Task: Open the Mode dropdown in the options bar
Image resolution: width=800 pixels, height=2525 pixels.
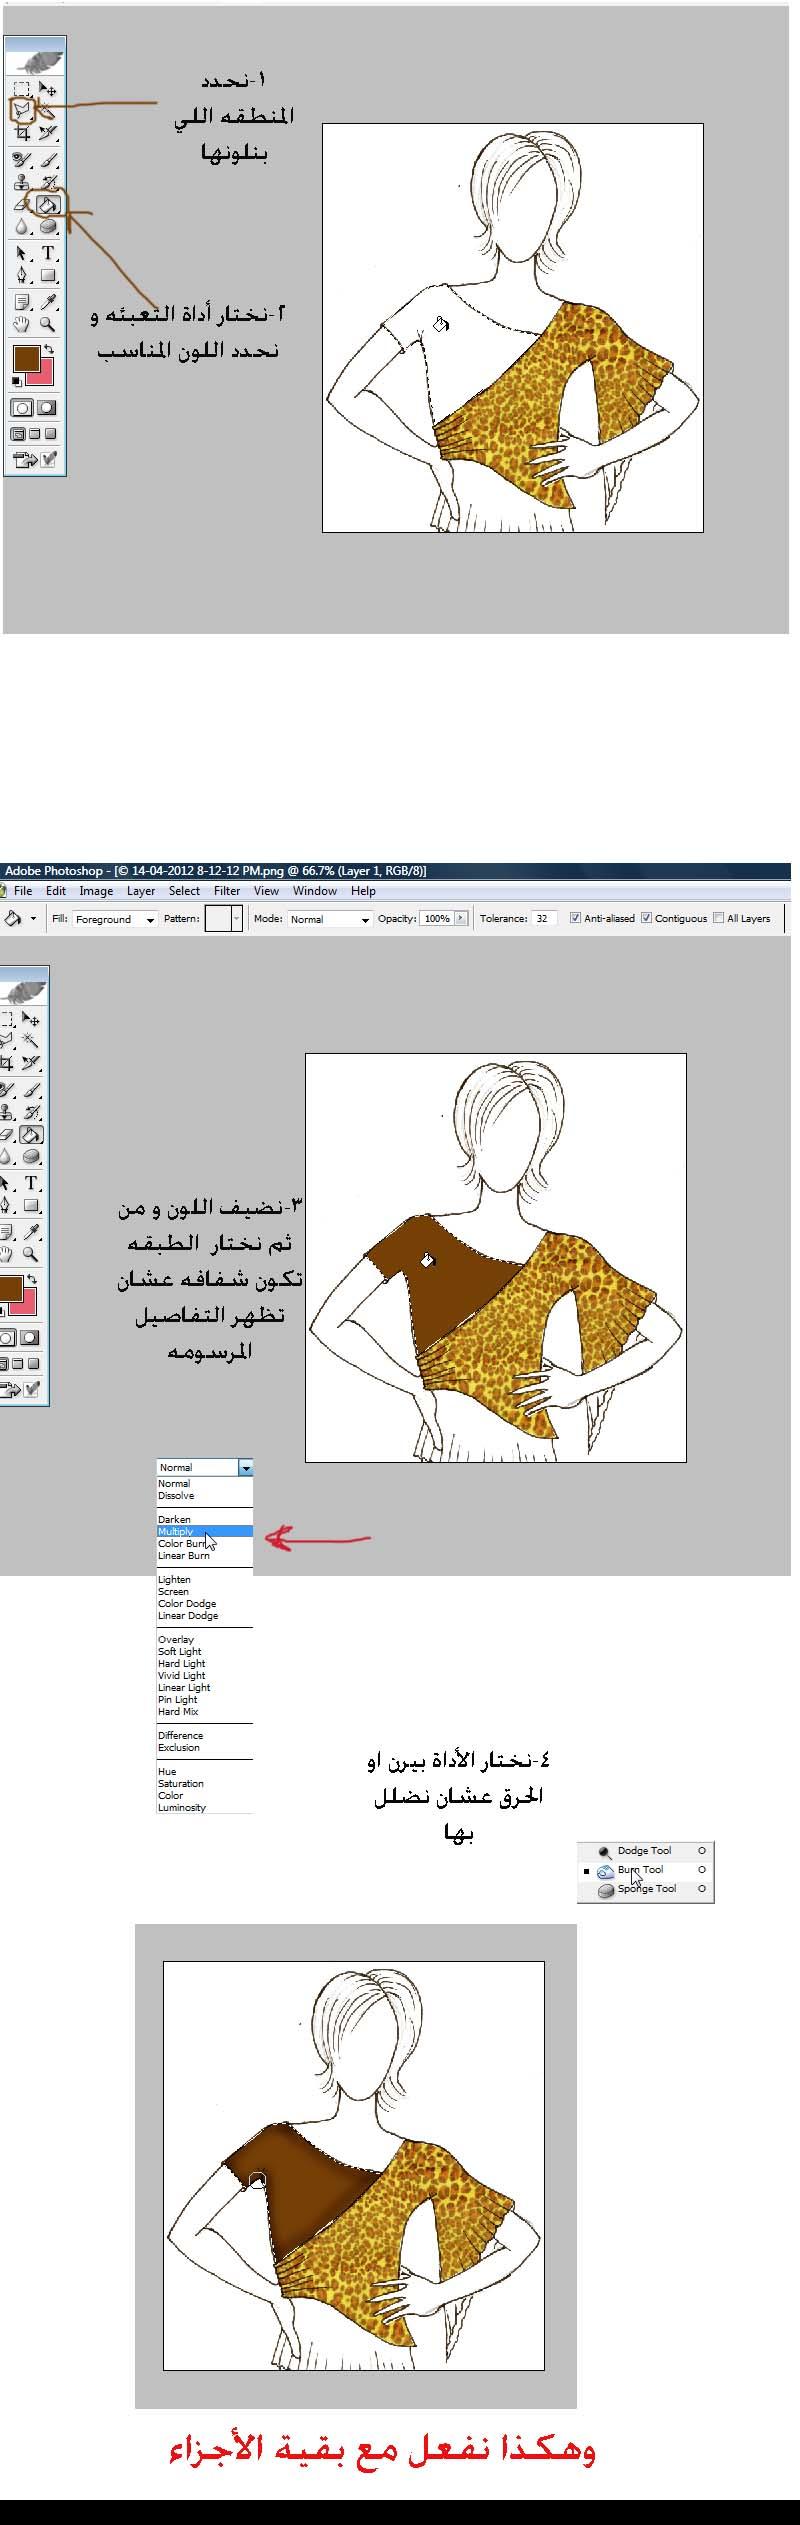Action: [x=330, y=919]
